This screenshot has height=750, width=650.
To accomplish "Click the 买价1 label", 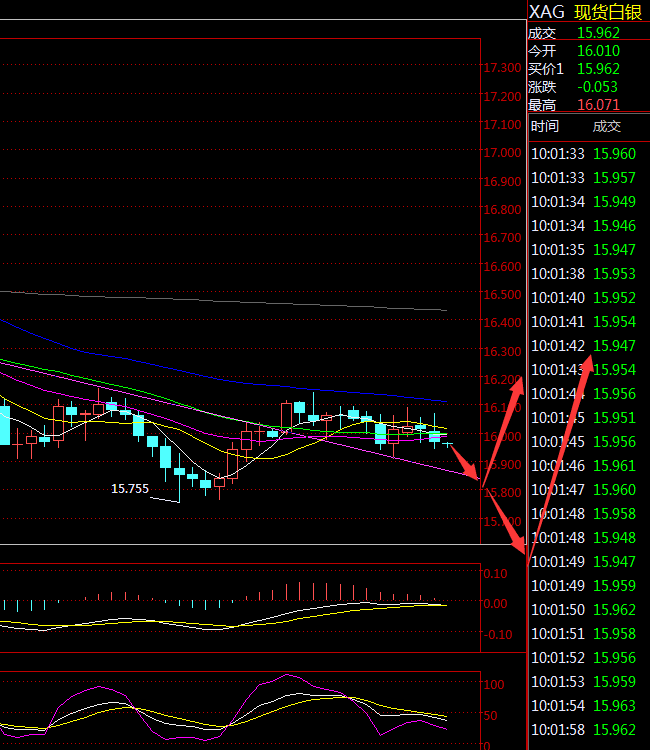I will [x=546, y=69].
